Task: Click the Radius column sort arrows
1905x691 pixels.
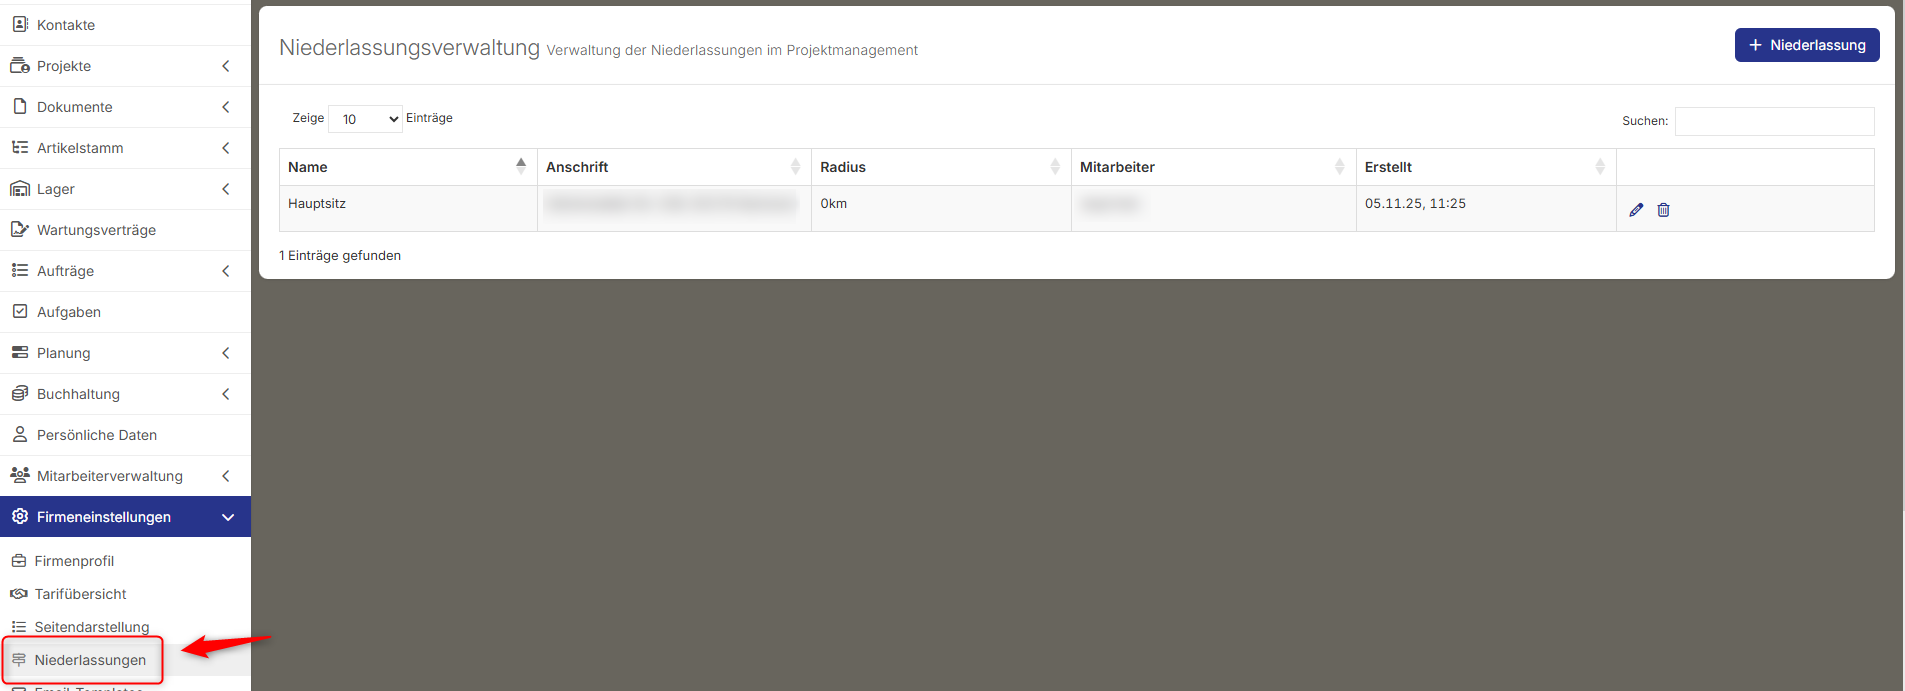Action: [1055, 167]
